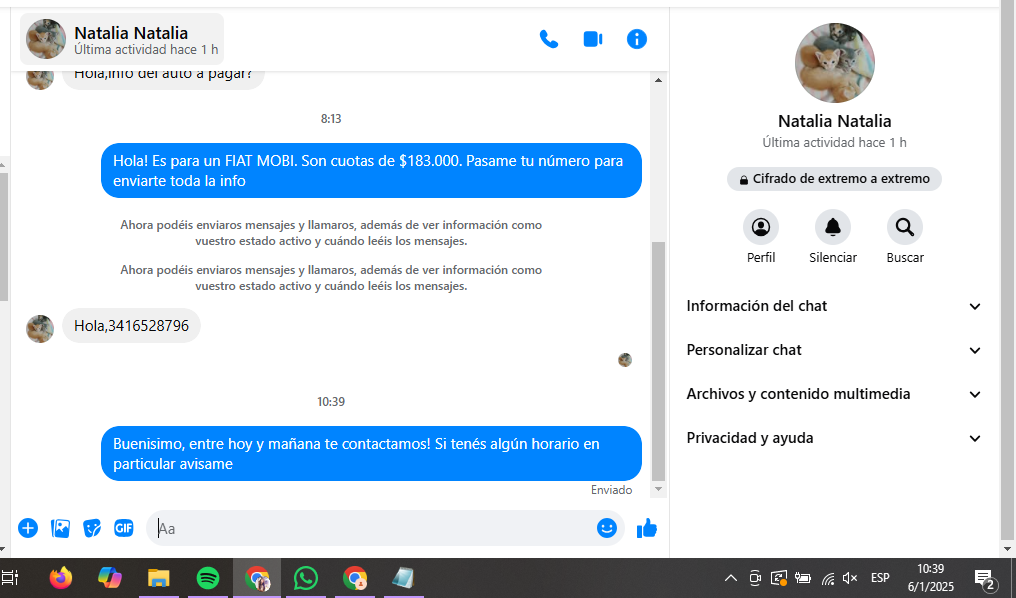The width and height of the screenshot is (1016, 598).
Task: Click the Enviado status label
Action: [611, 490]
